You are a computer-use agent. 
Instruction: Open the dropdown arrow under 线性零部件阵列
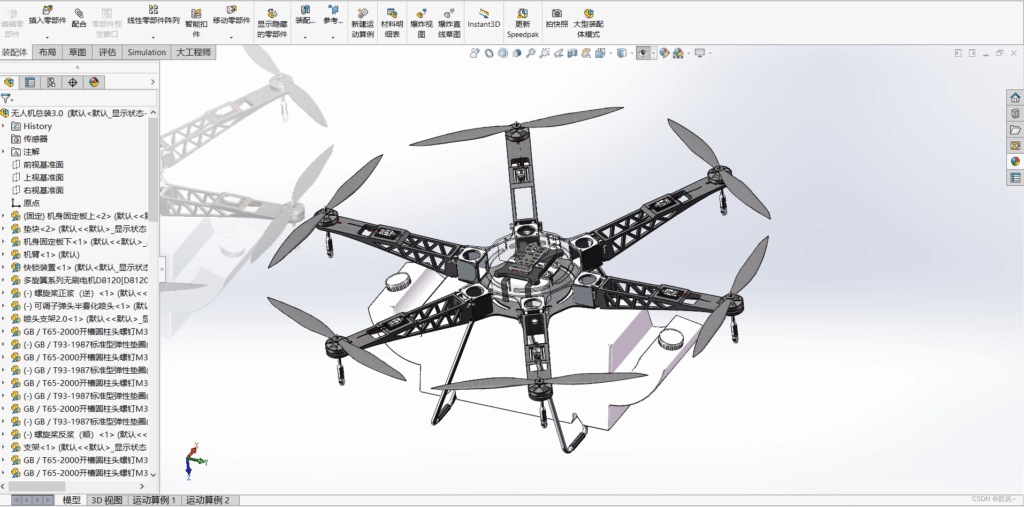coord(154,38)
